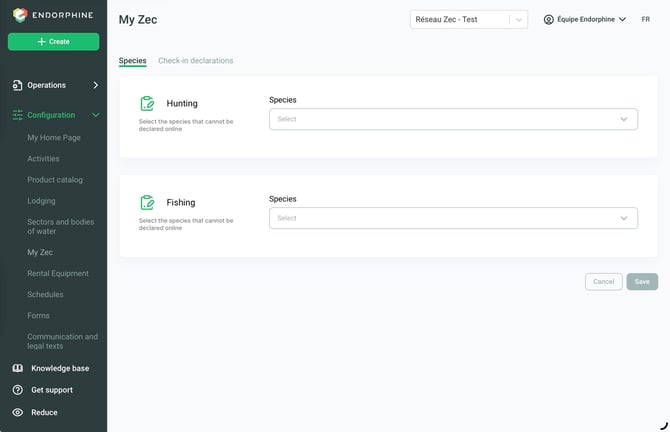Expand the Operations menu chevron
Image resolution: width=670 pixels, height=432 pixels.
(x=95, y=85)
